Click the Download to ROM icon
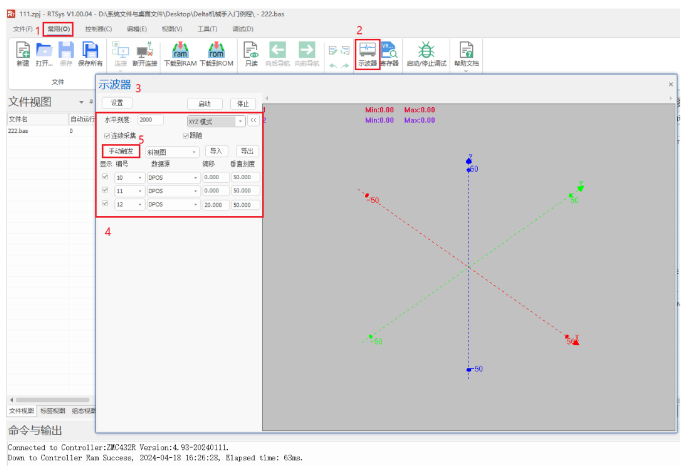The width and height of the screenshot is (688, 470). pos(216,50)
